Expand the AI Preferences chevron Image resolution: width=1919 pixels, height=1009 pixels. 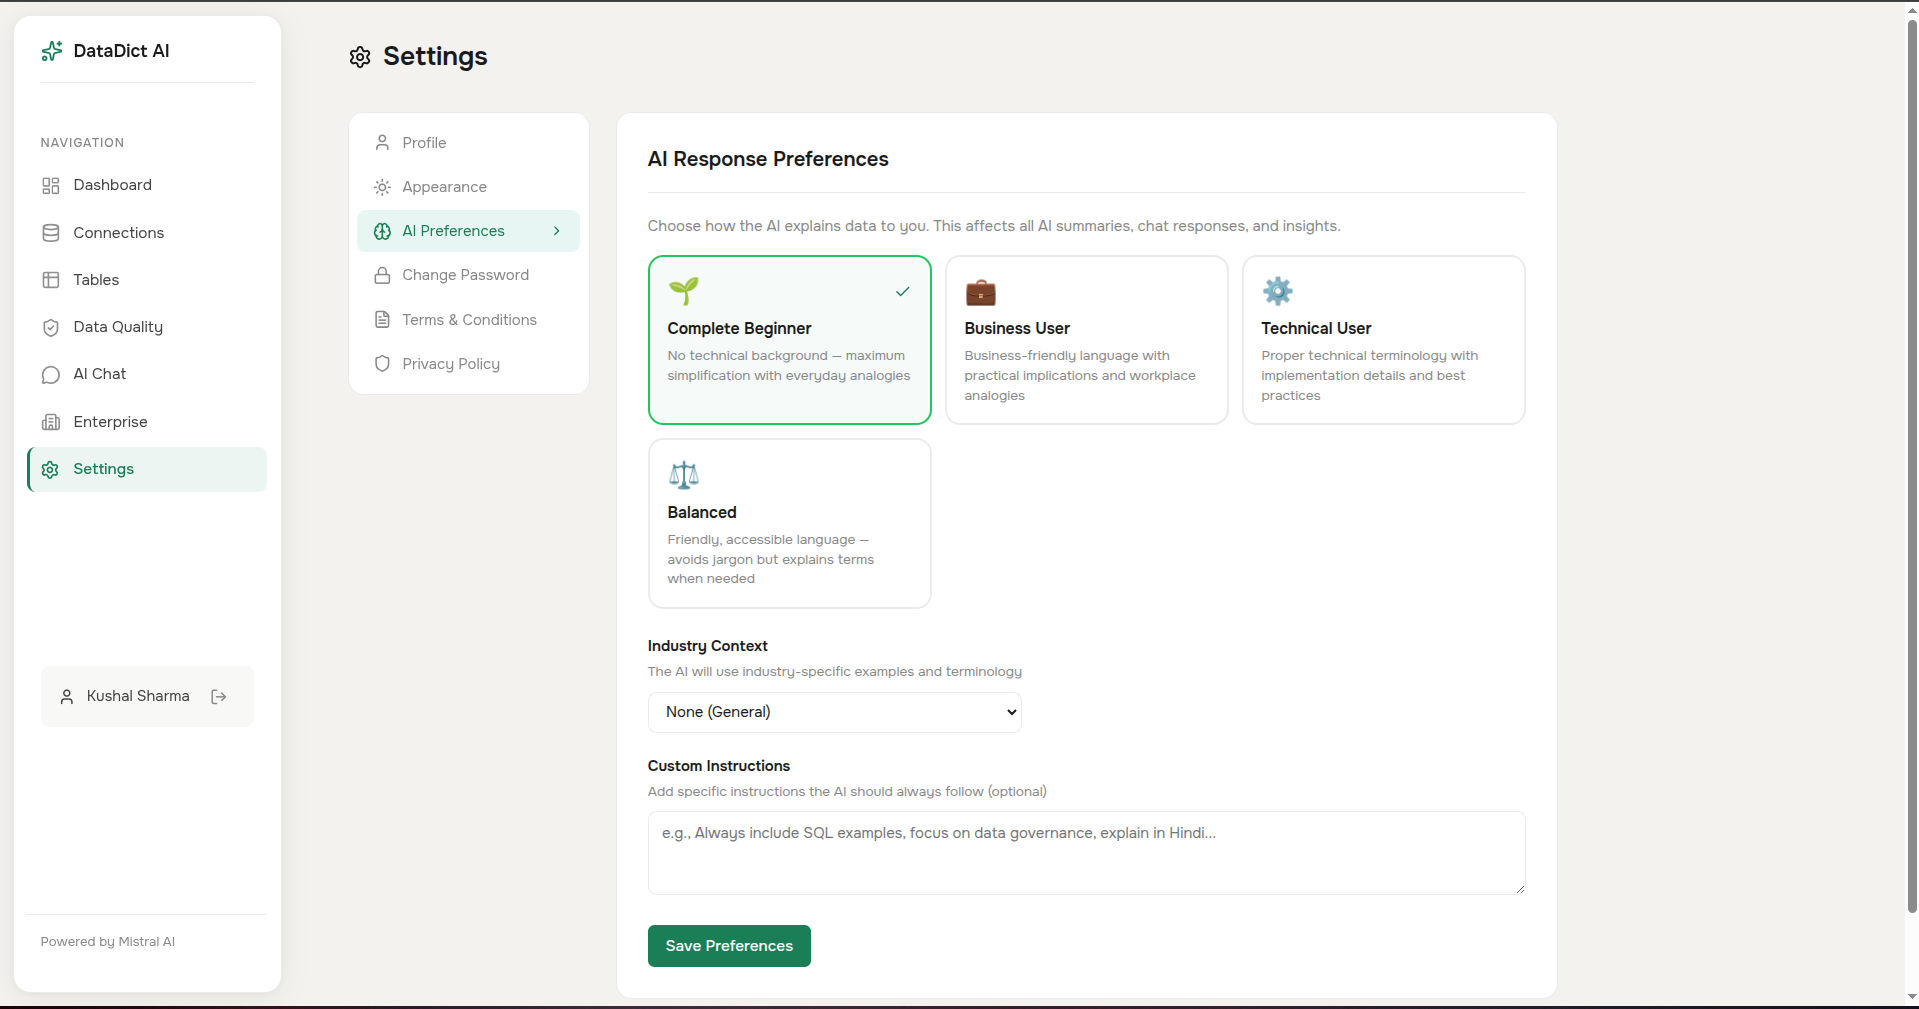(556, 231)
